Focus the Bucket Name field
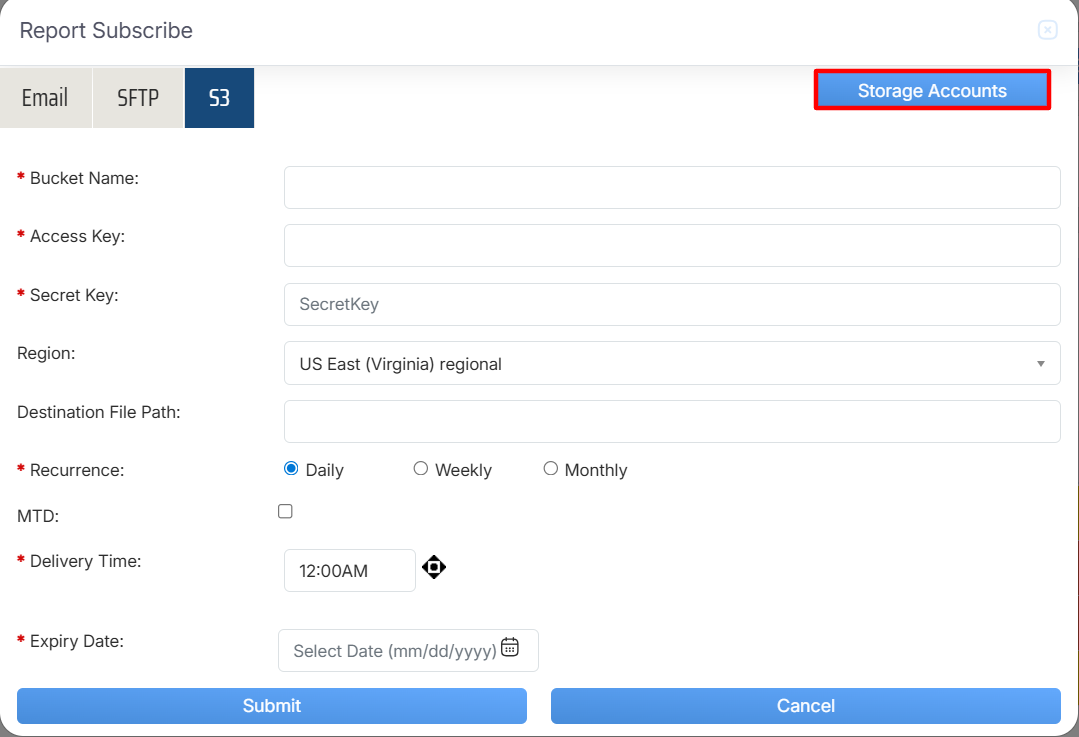 pos(671,188)
